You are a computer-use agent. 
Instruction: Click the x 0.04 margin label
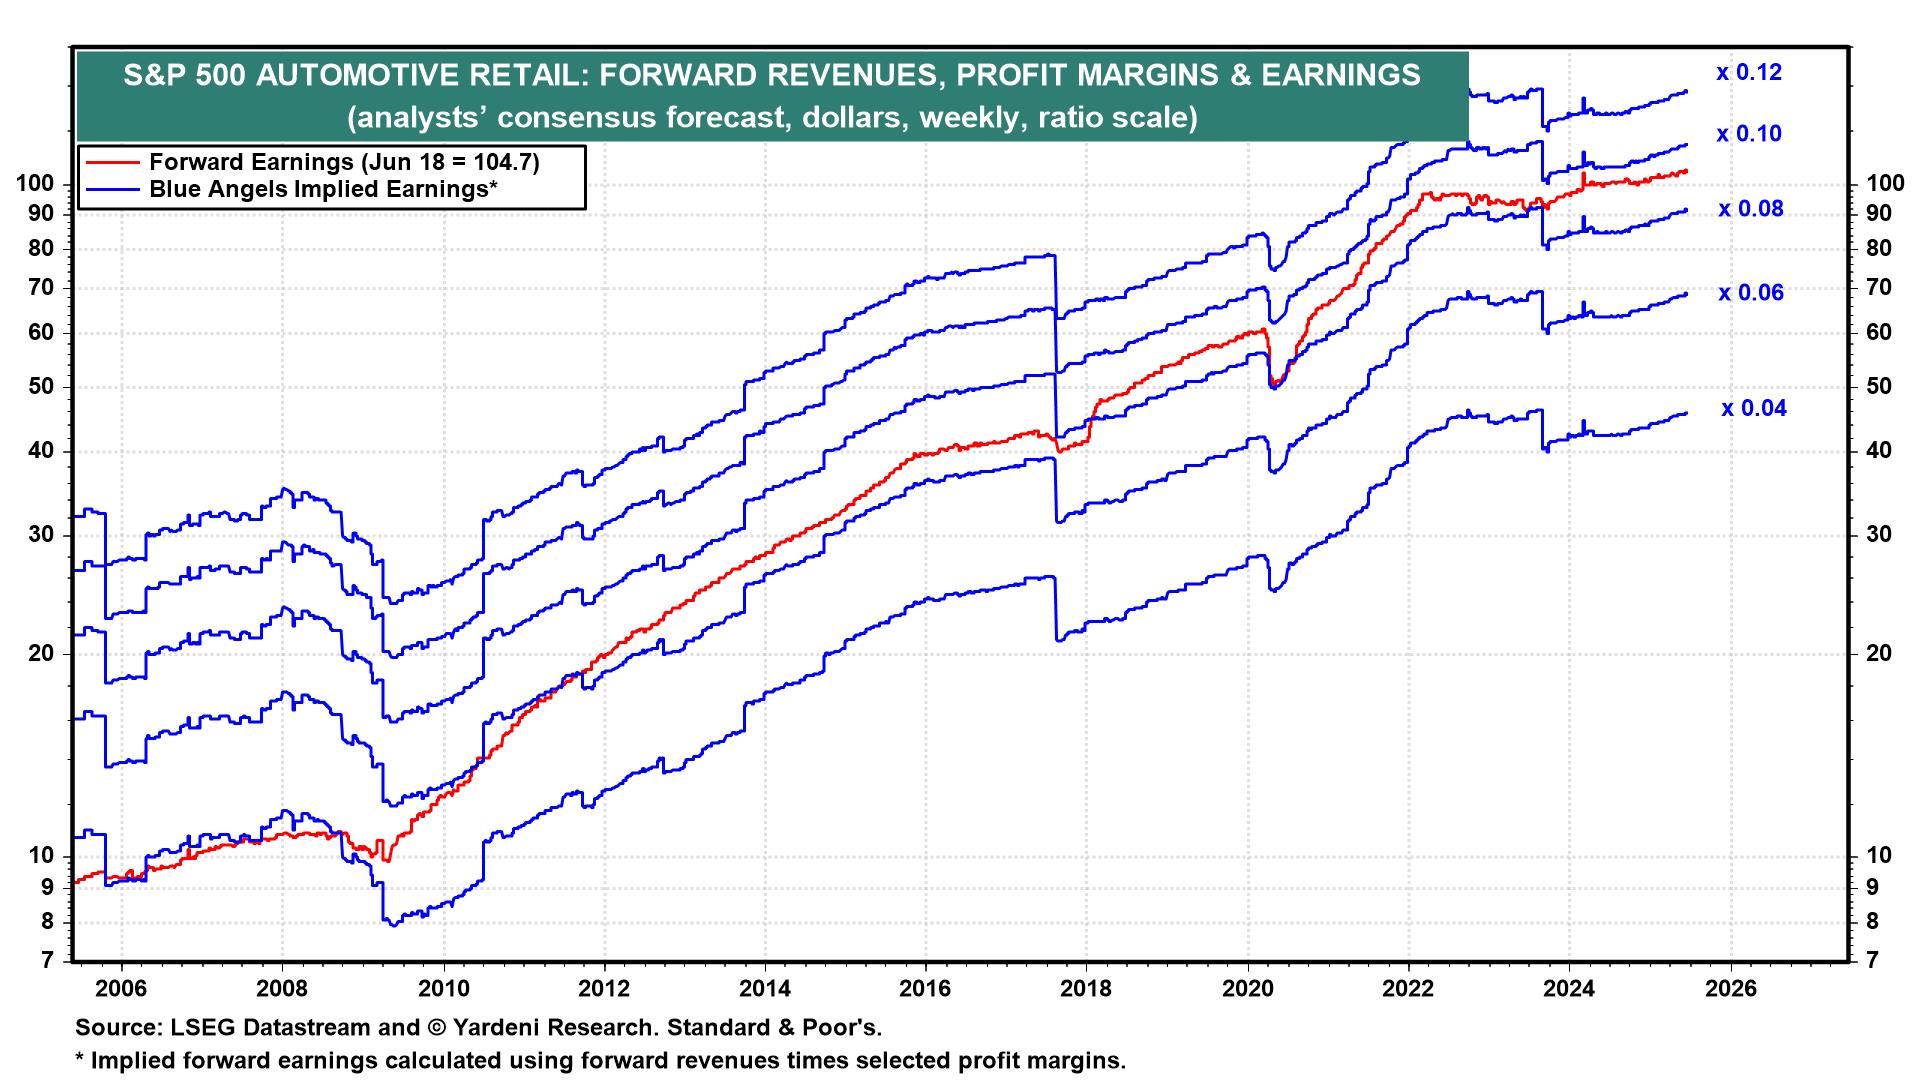click(1753, 408)
